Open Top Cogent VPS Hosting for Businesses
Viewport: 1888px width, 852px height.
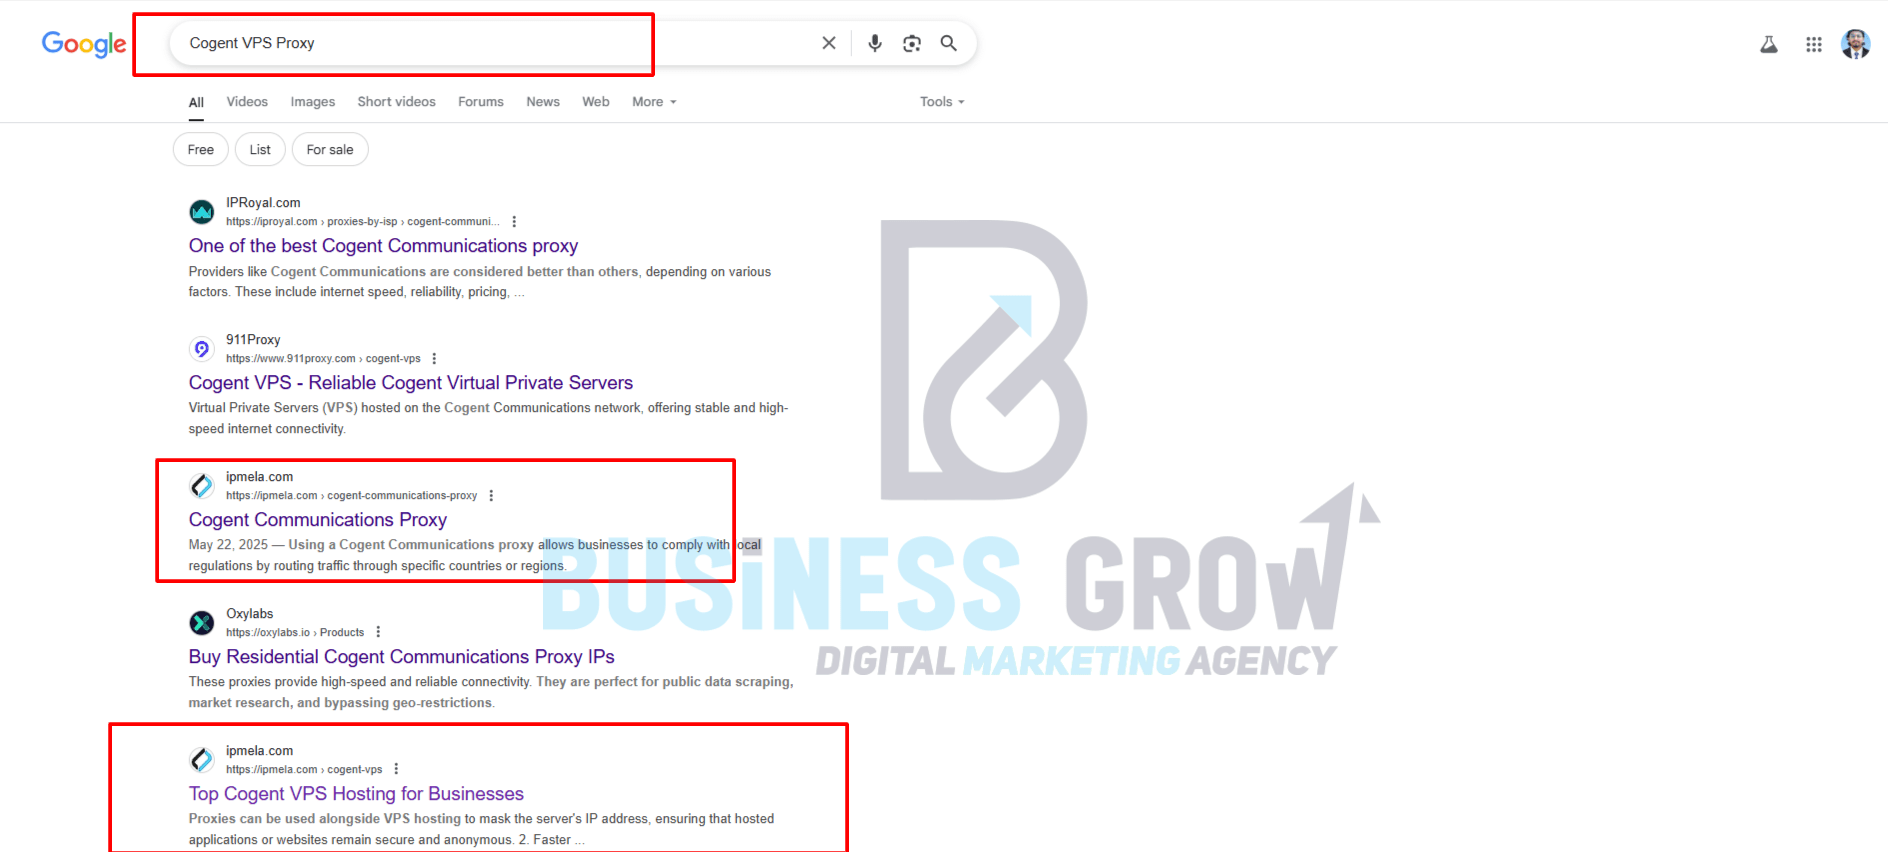click(x=356, y=794)
